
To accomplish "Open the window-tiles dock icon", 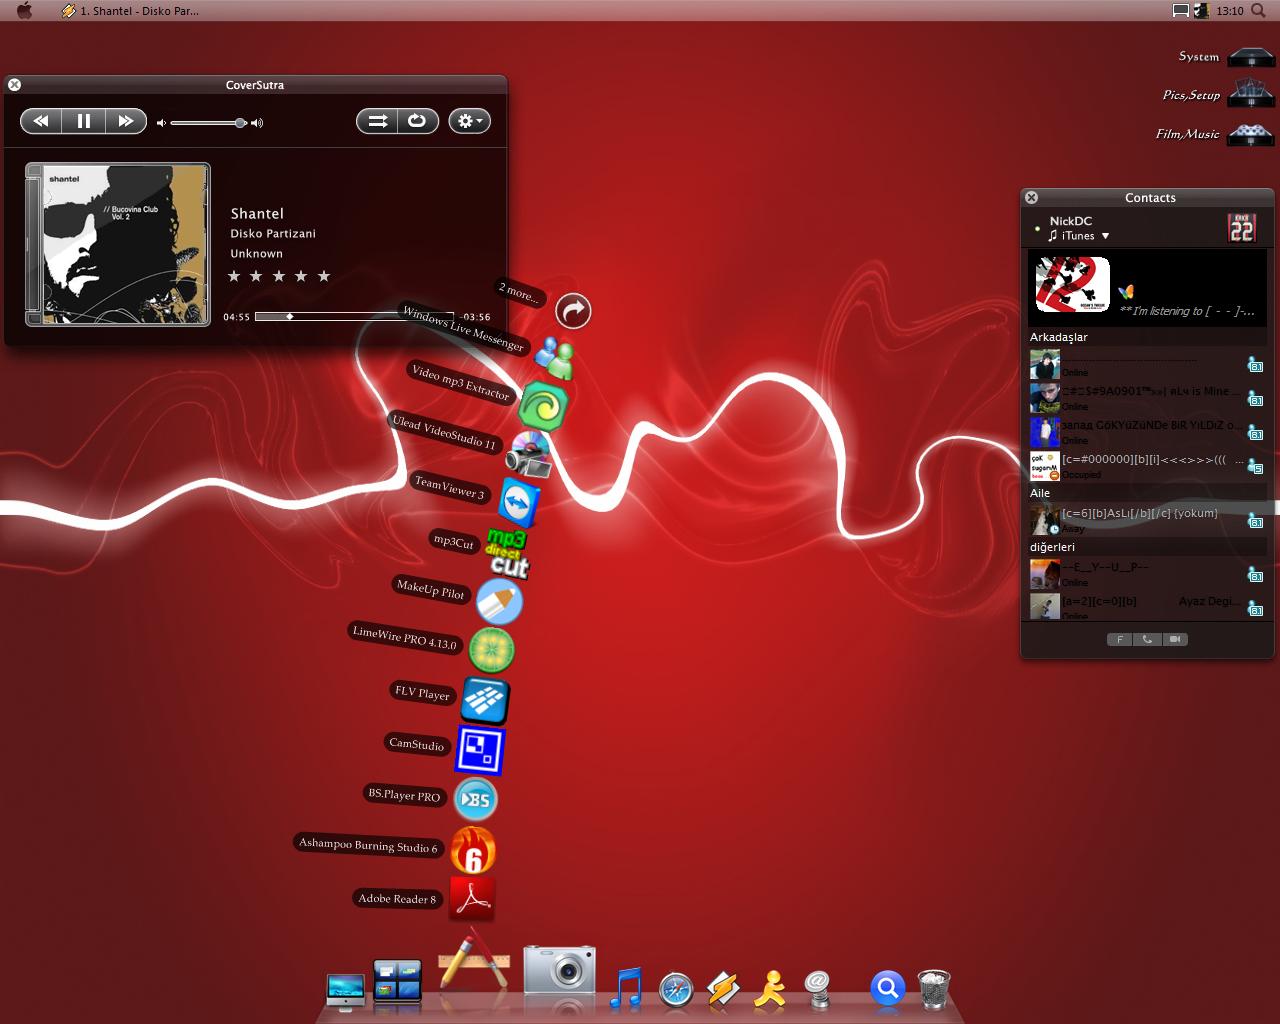I will pos(397,981).
